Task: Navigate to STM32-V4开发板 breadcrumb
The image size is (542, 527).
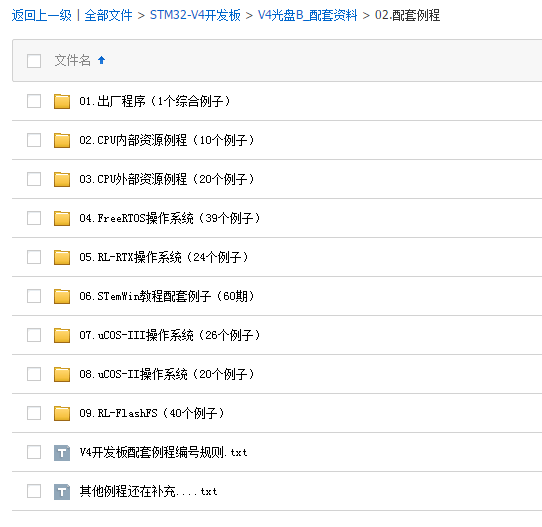Action: coord(195,15)
